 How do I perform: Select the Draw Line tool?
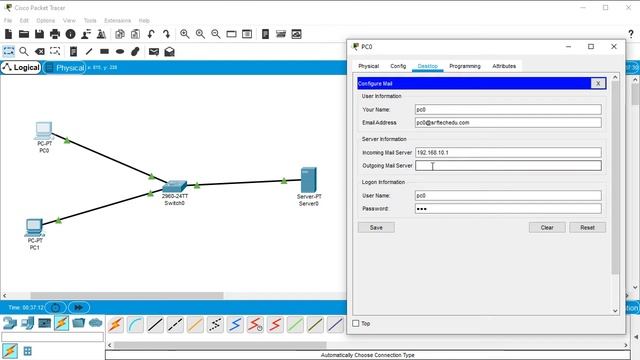coord(89,51)
